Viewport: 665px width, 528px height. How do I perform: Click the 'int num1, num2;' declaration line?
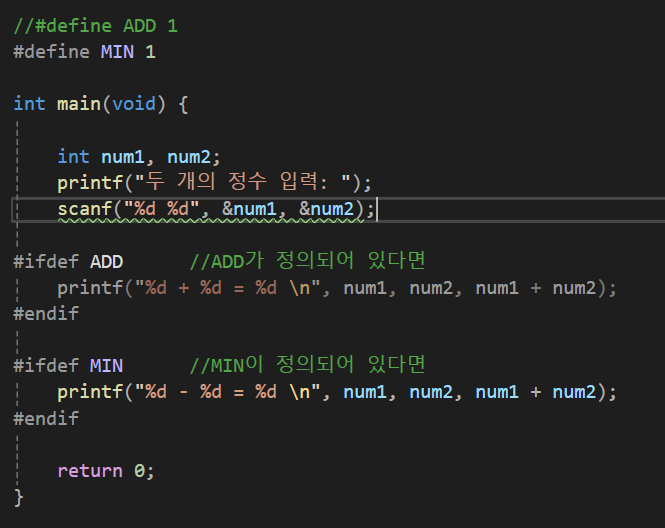point(139,157)
